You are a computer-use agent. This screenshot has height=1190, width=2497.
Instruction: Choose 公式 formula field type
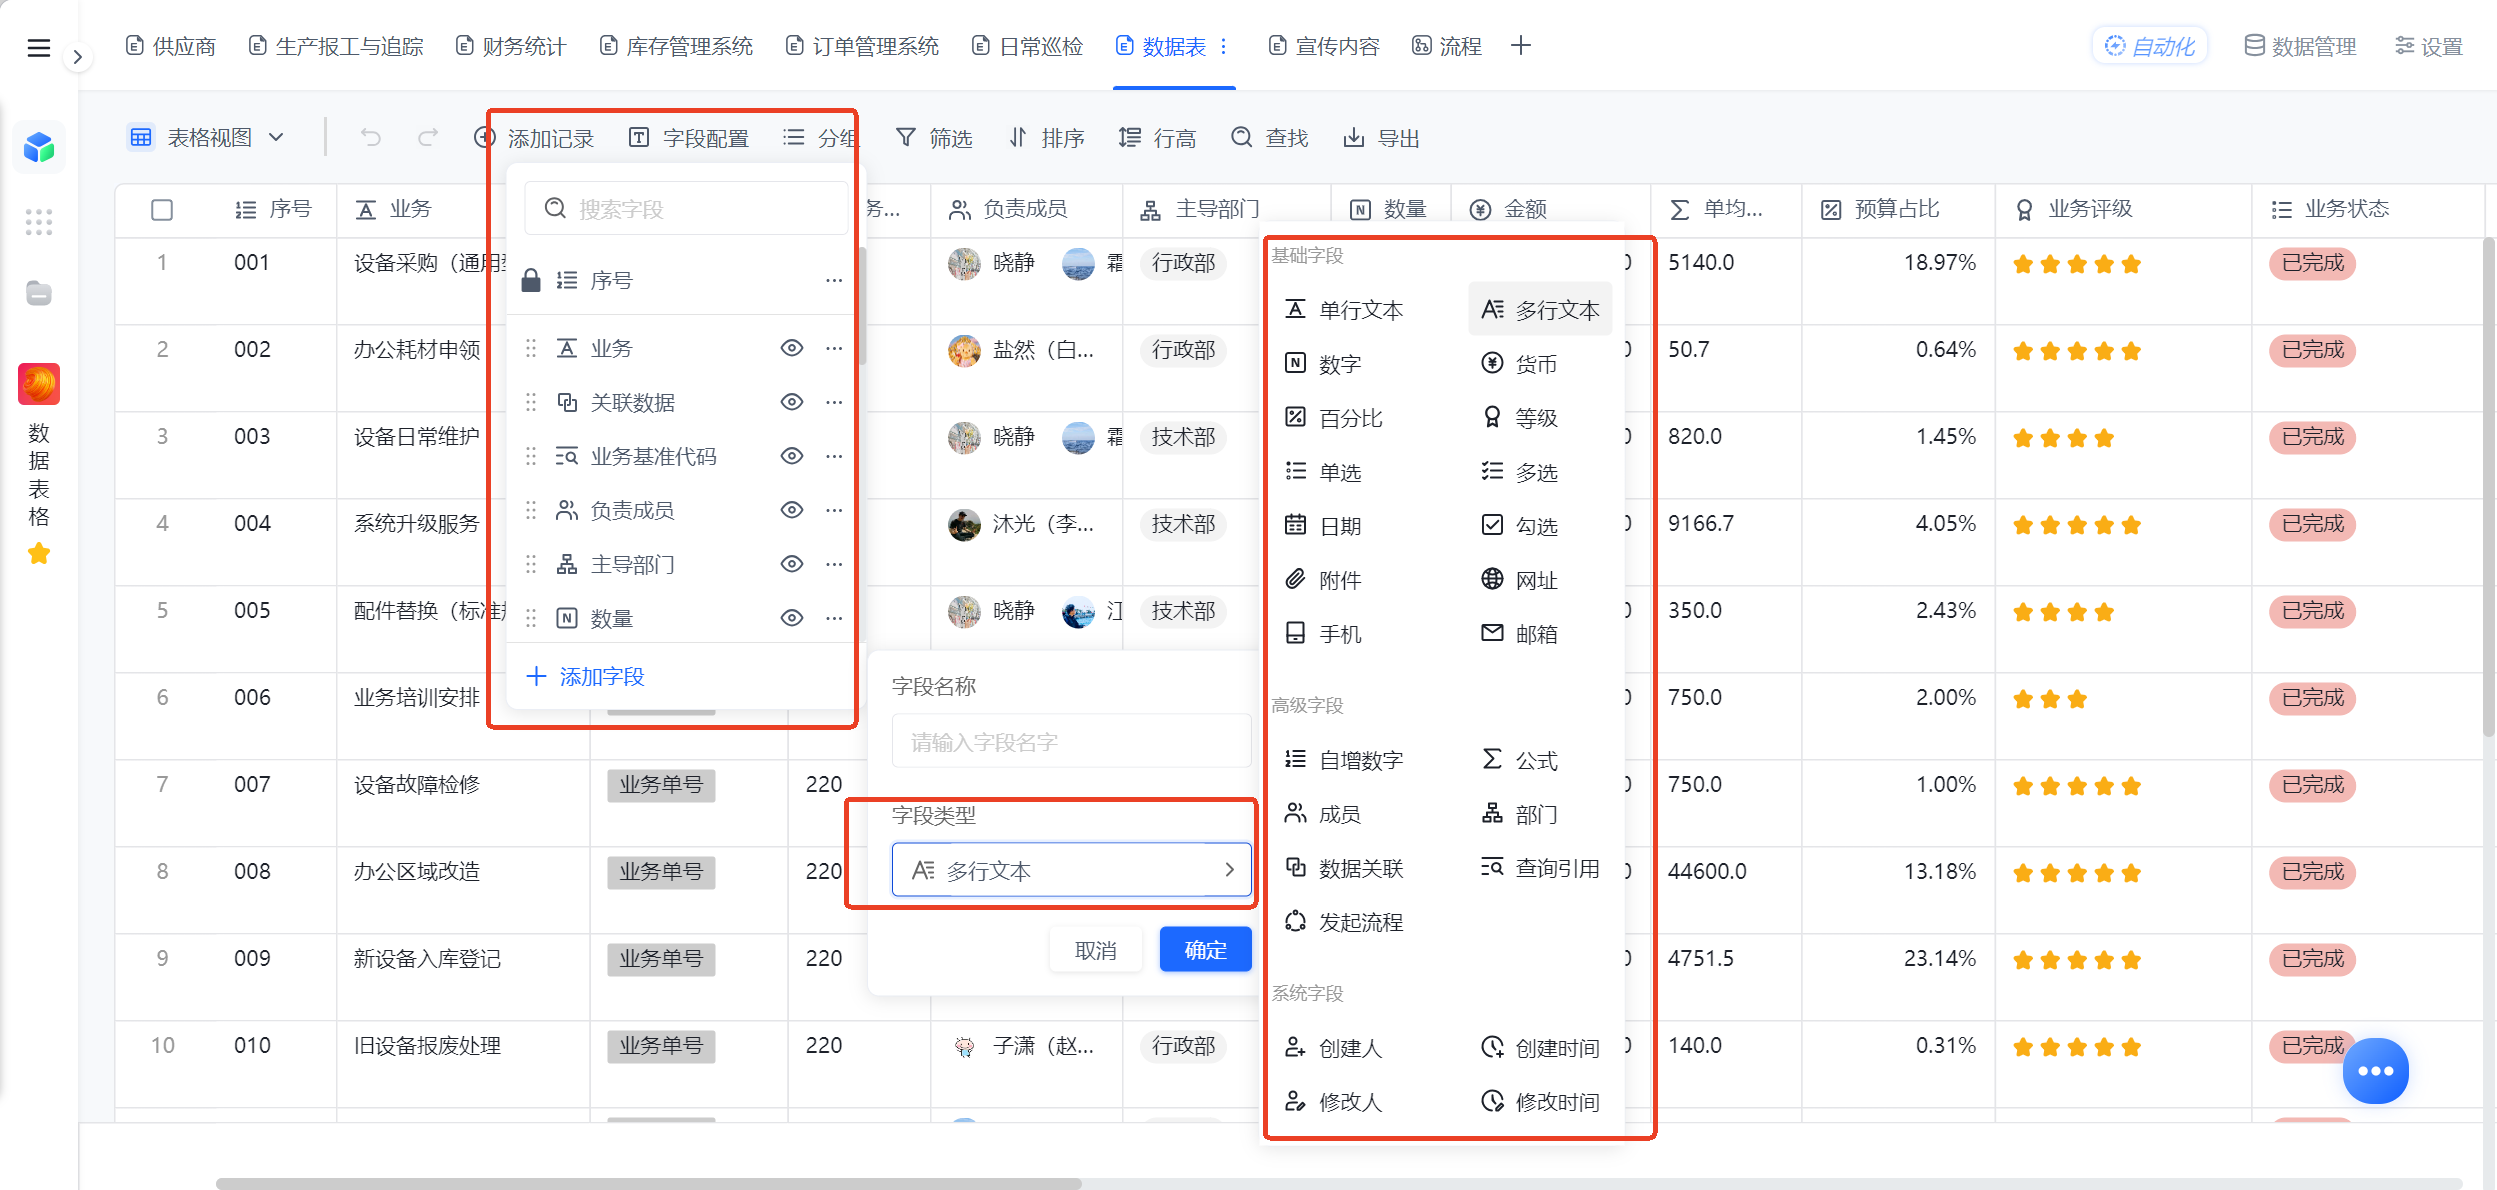(x=1520, y=760)
